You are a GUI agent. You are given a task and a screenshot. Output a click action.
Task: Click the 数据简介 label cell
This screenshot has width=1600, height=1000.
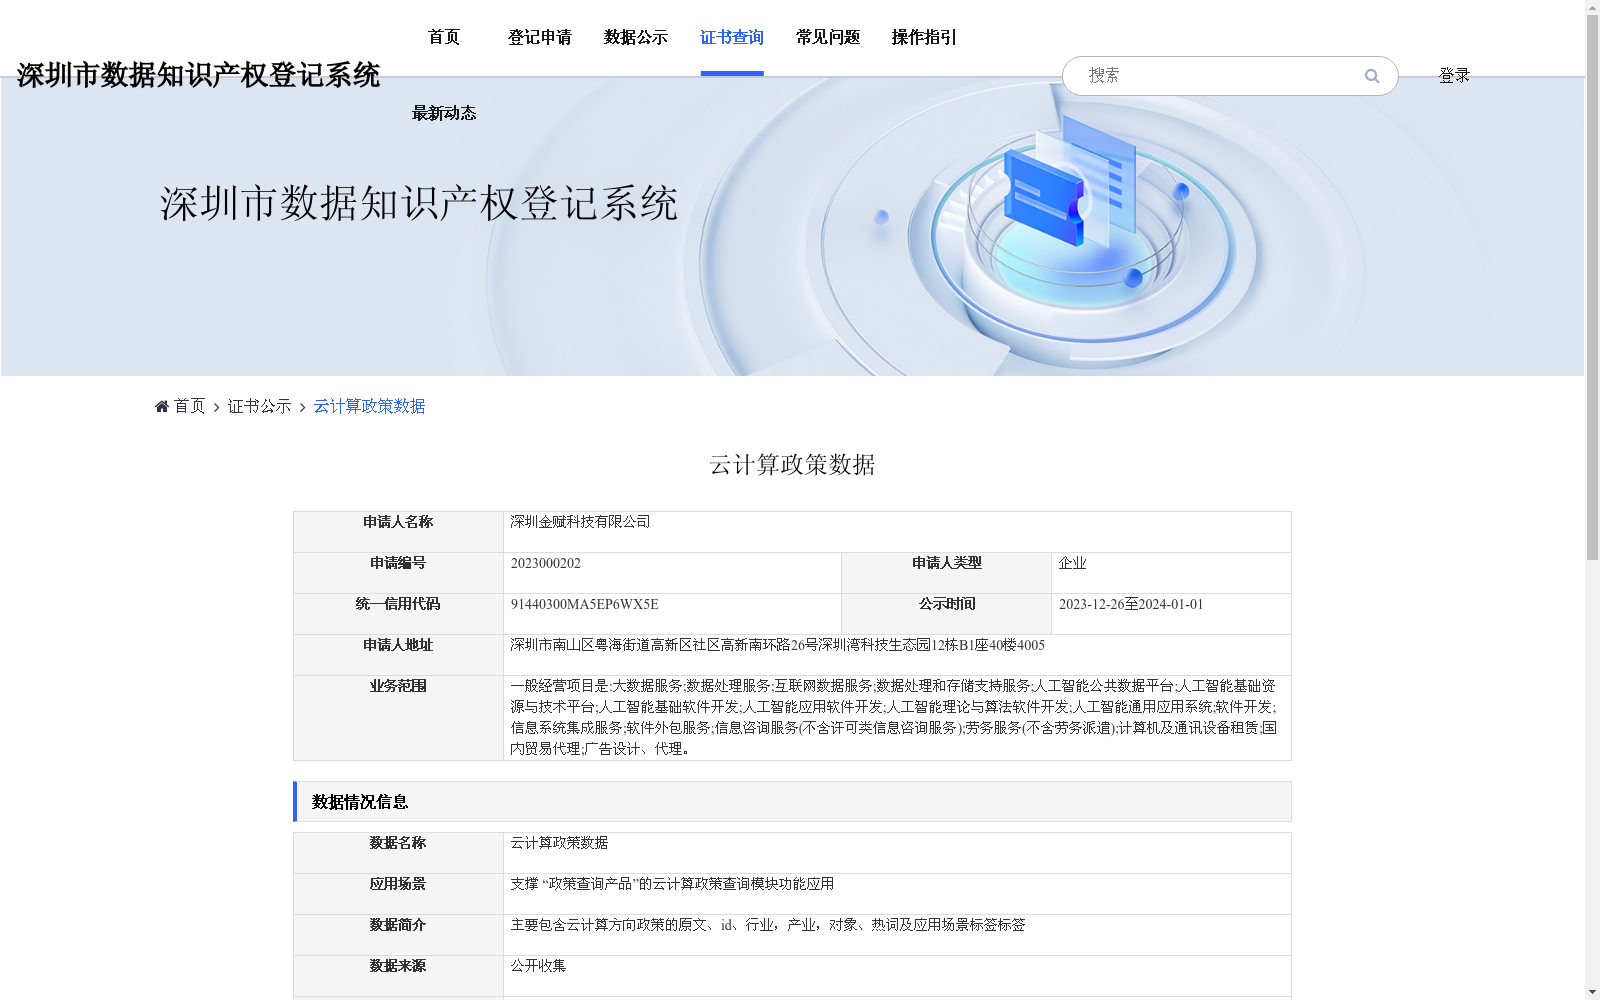[x=398, y=935]
